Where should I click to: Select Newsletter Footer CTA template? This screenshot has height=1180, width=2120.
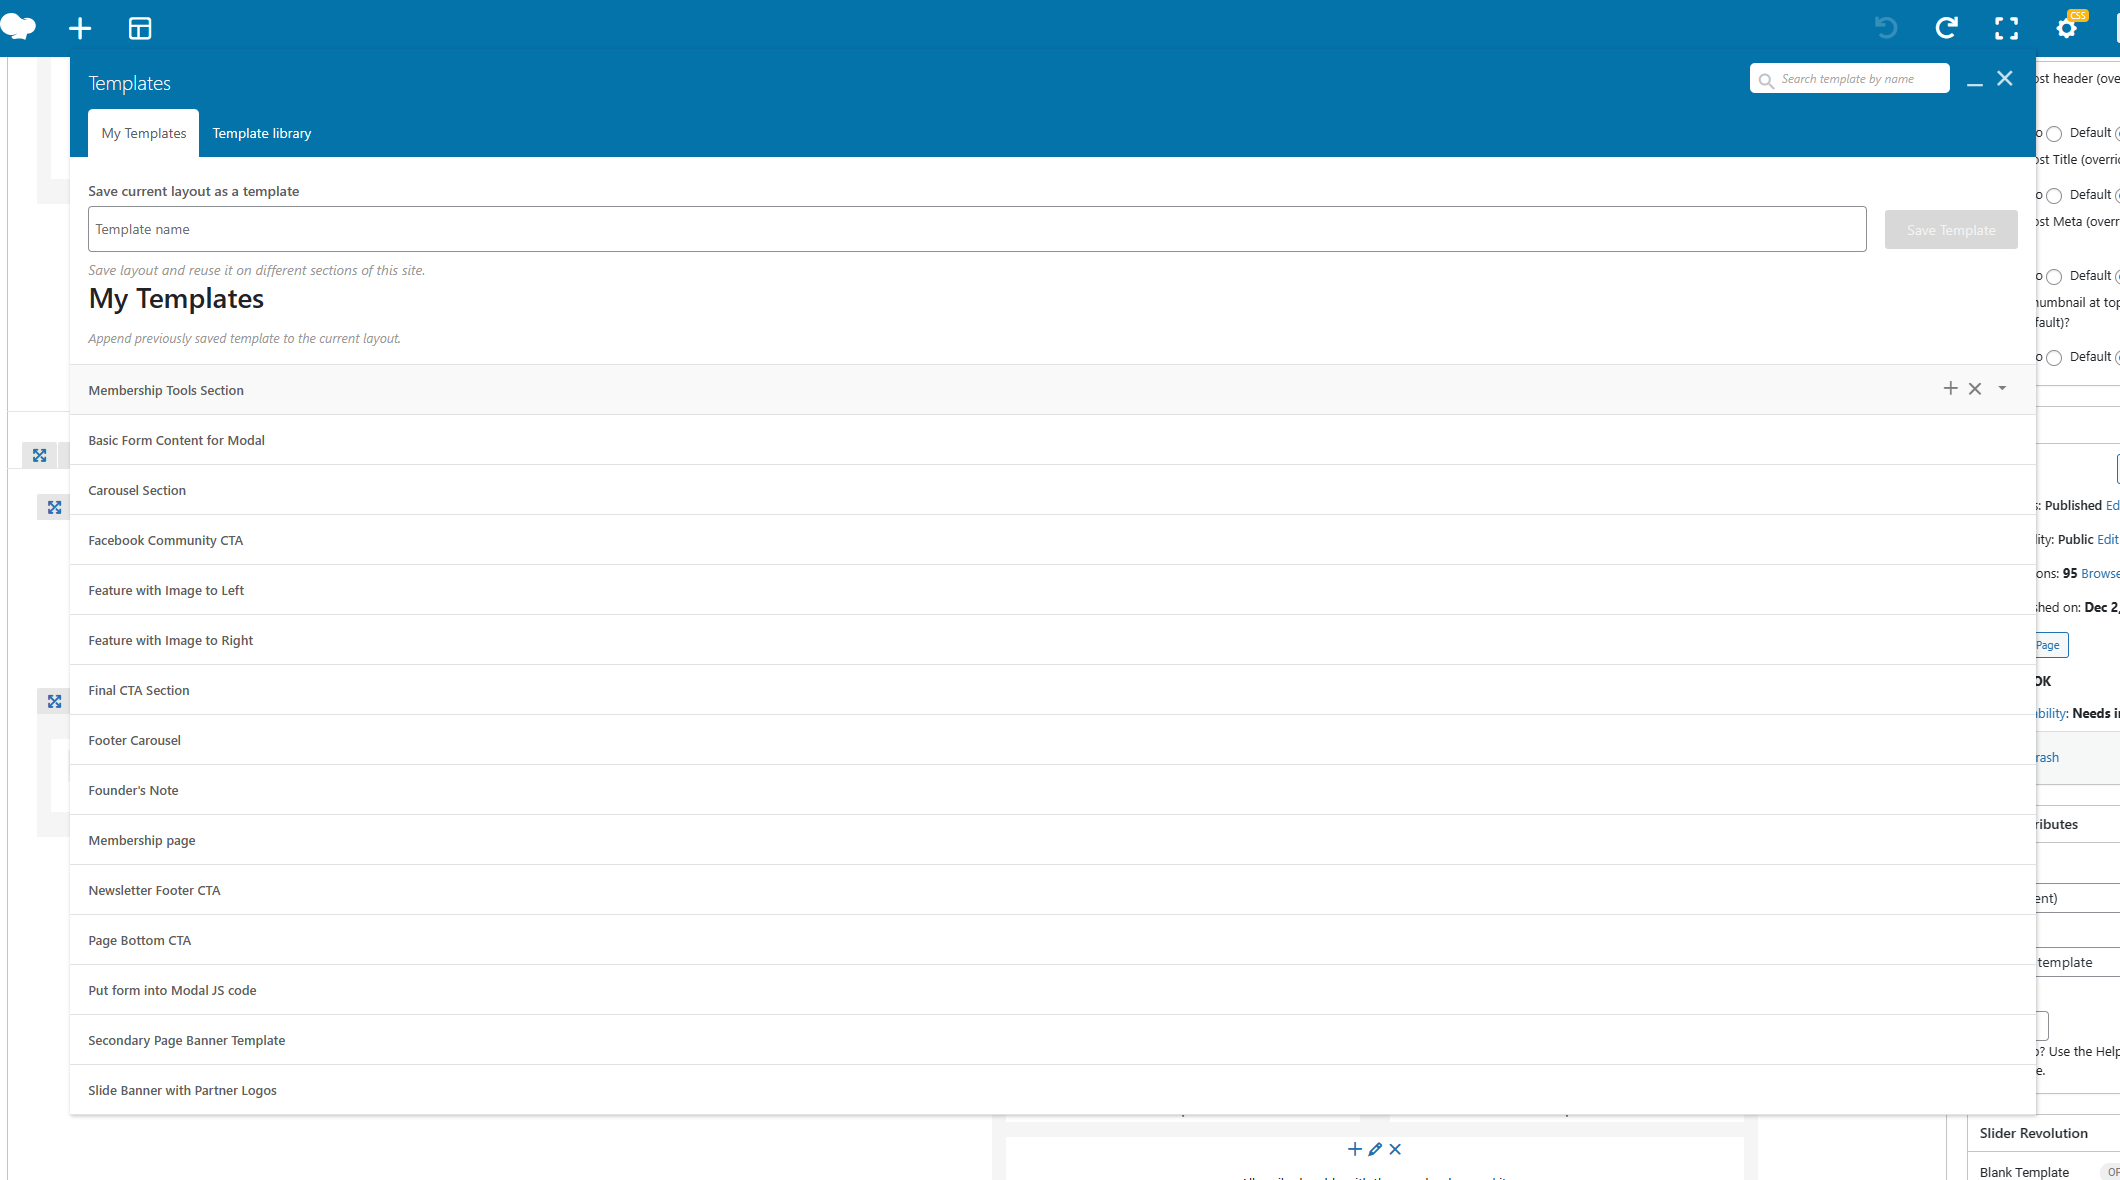(x=1053, y=890)
